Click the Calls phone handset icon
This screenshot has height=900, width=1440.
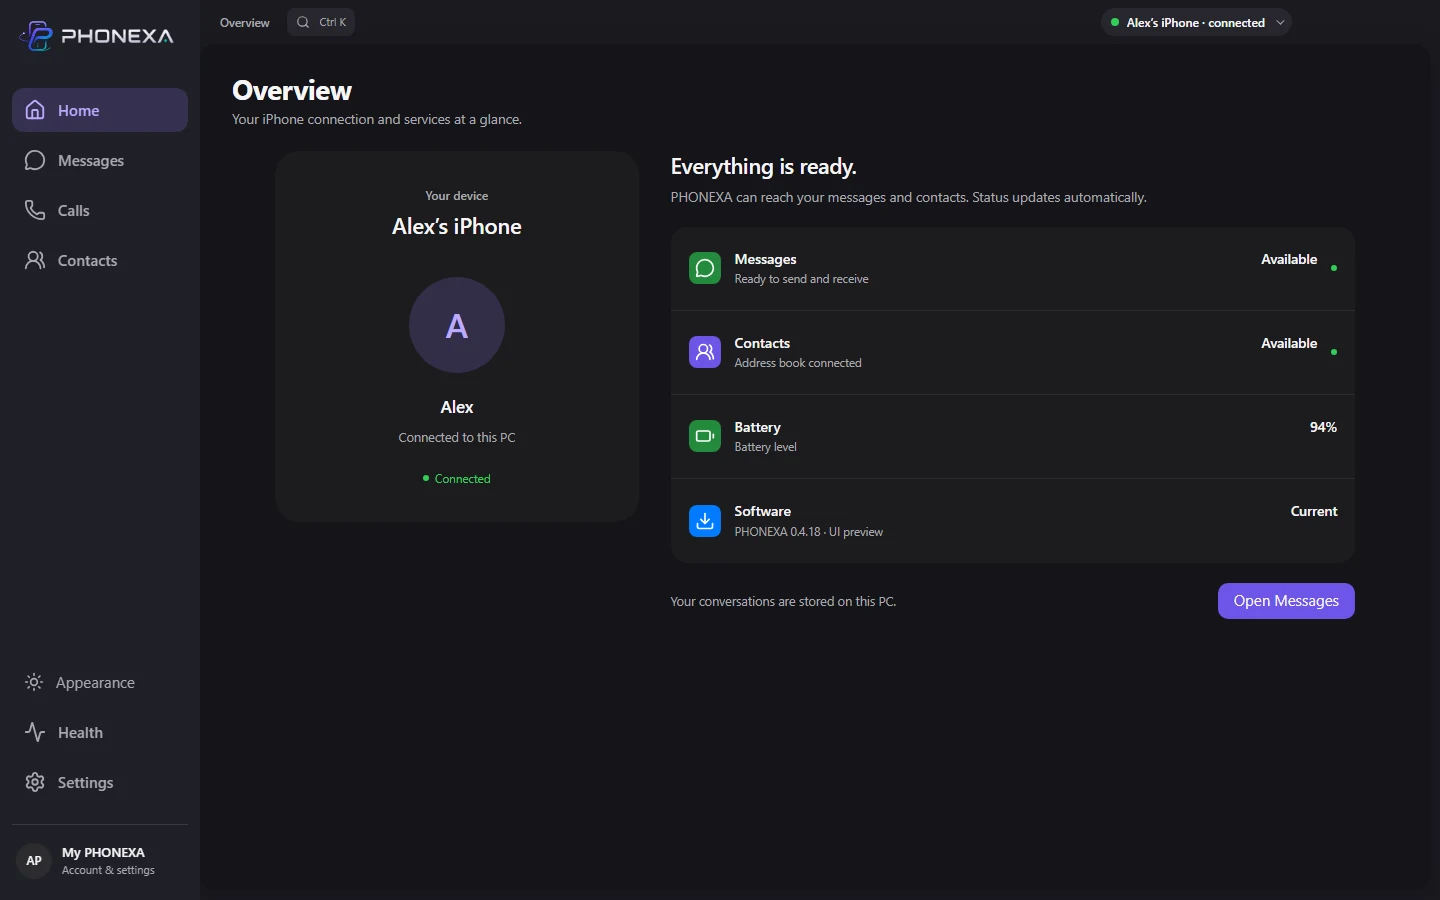pyautogui.click(x=35, y=210)
